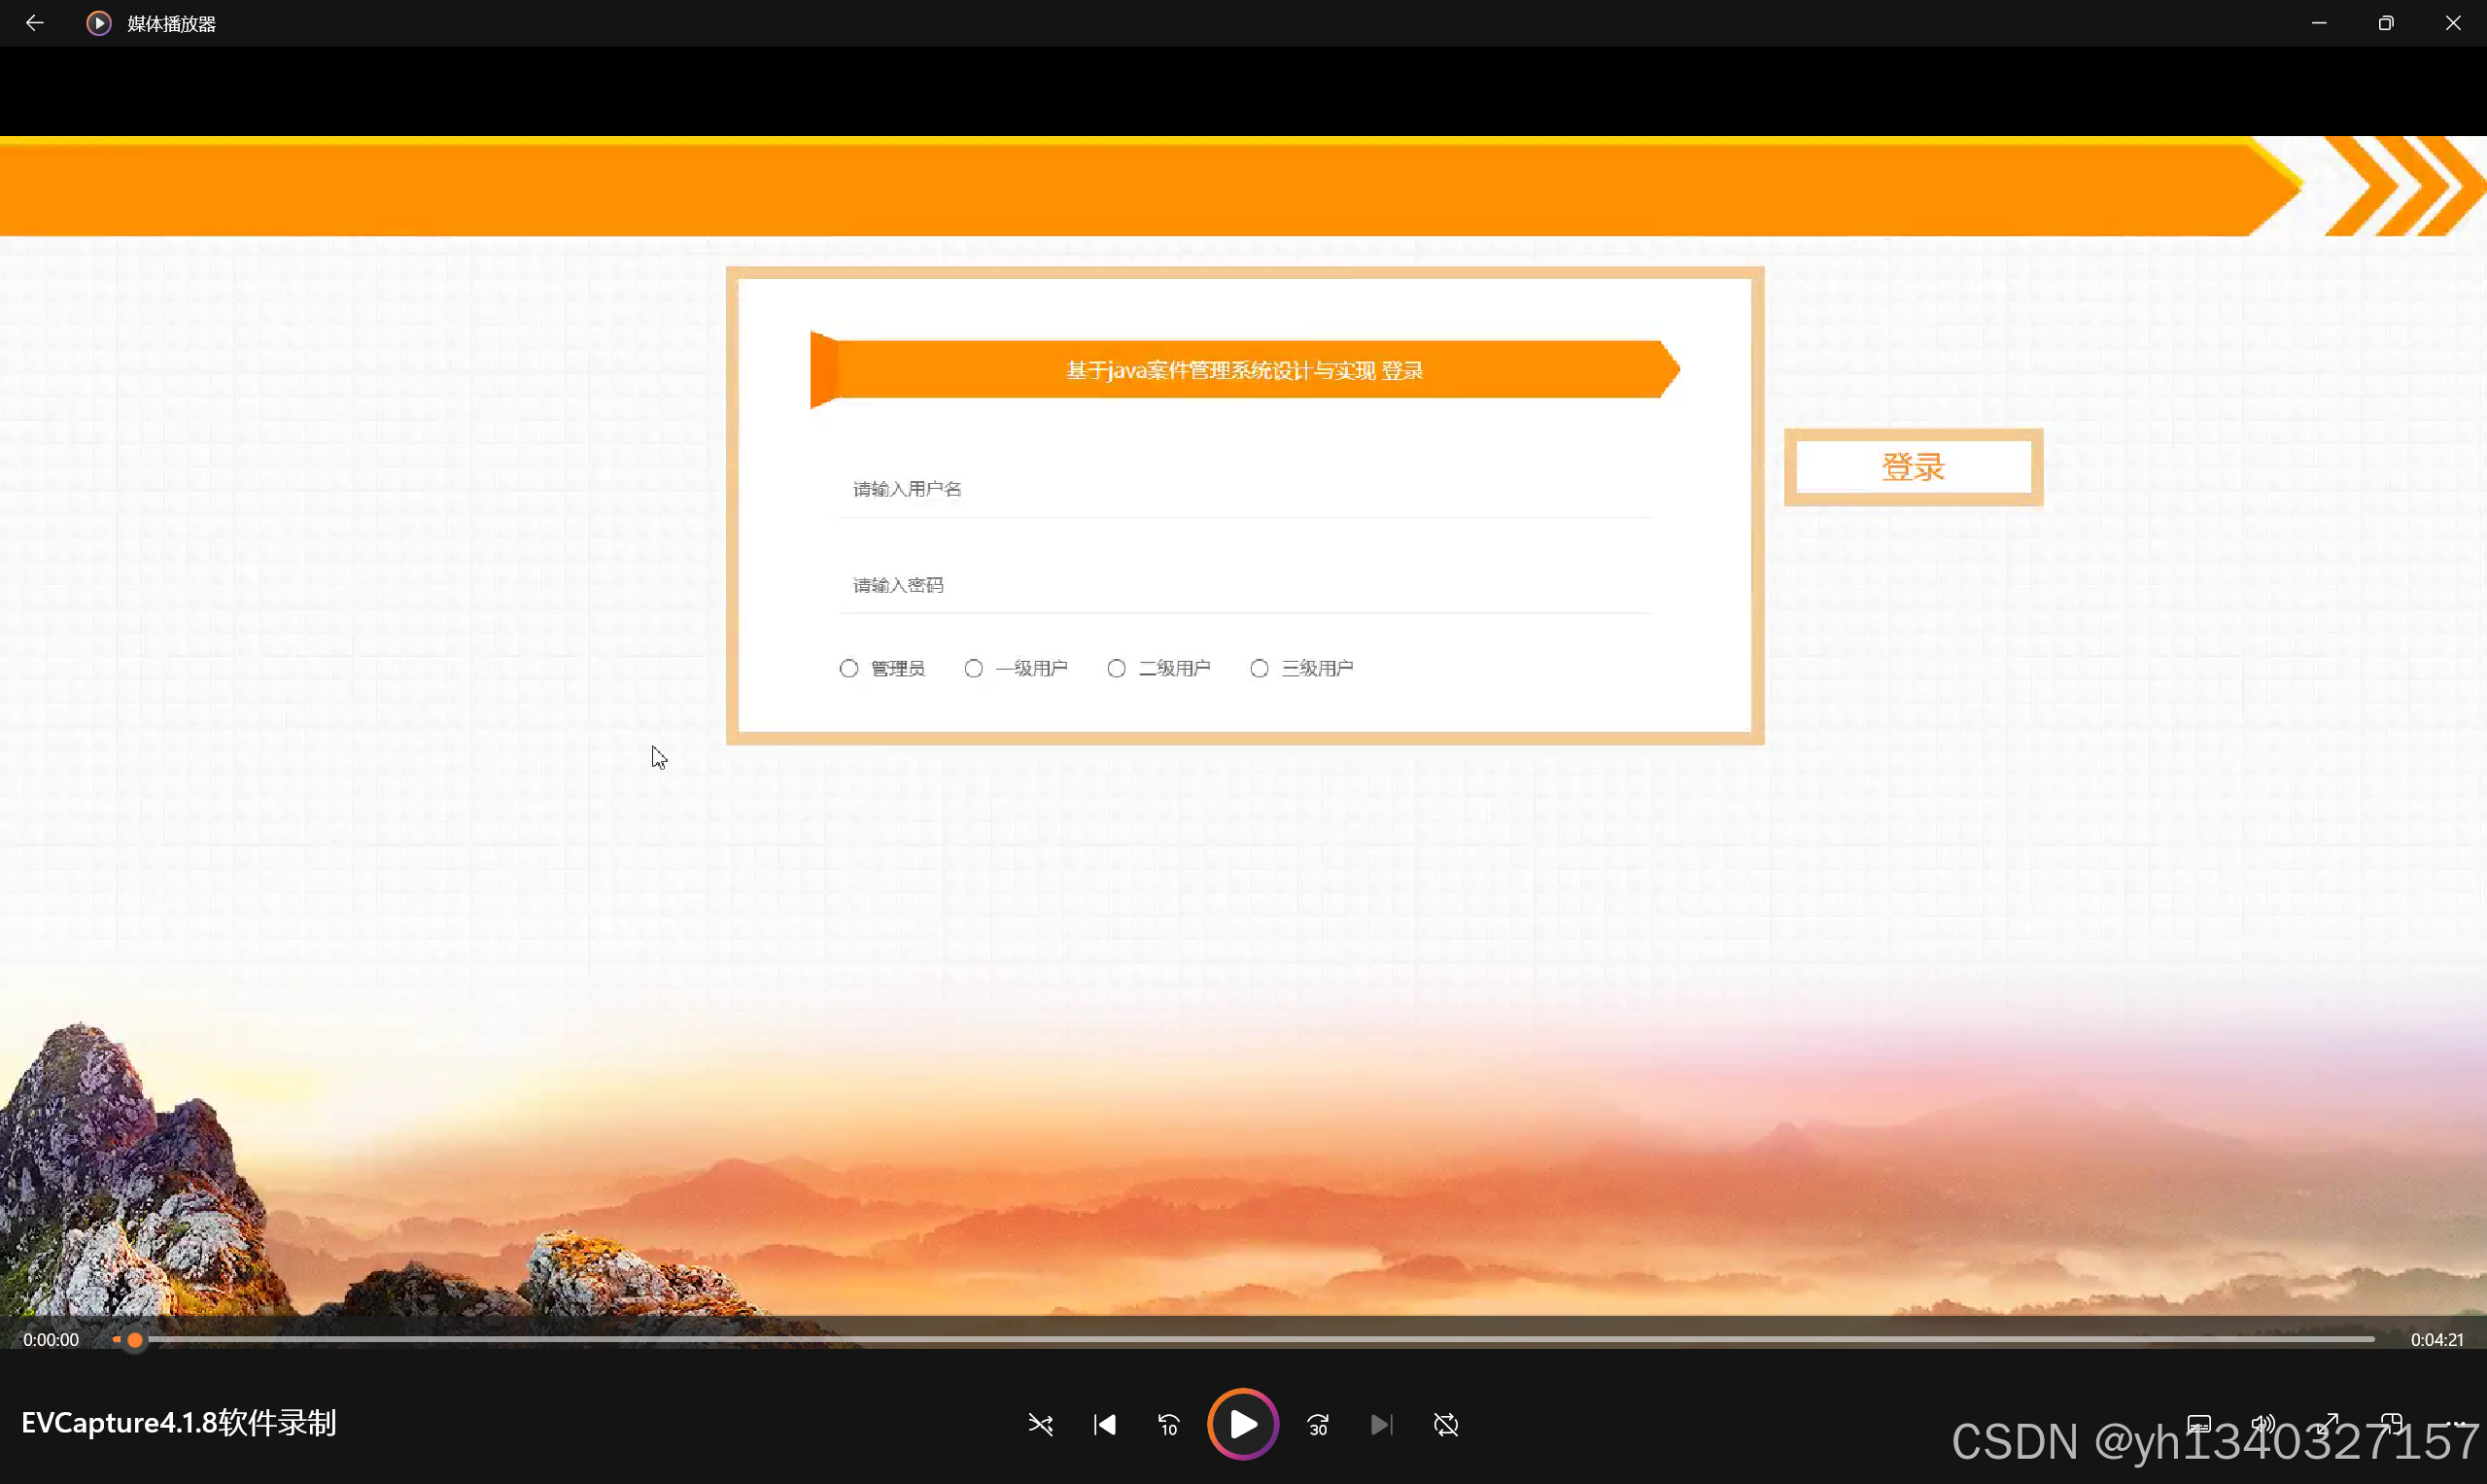Skip to previous track icon
Viewport: 2487px width, 1484px height.
1104,1424
